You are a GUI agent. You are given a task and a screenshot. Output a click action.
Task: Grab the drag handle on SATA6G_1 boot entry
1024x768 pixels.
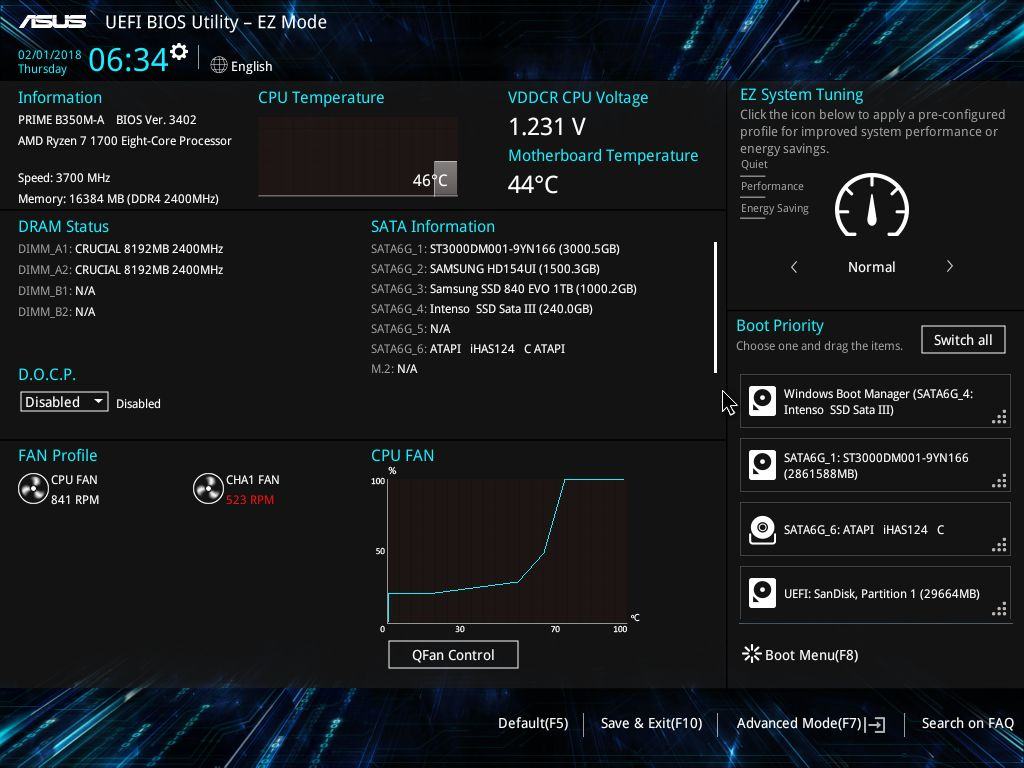click(x=999, y=482)
